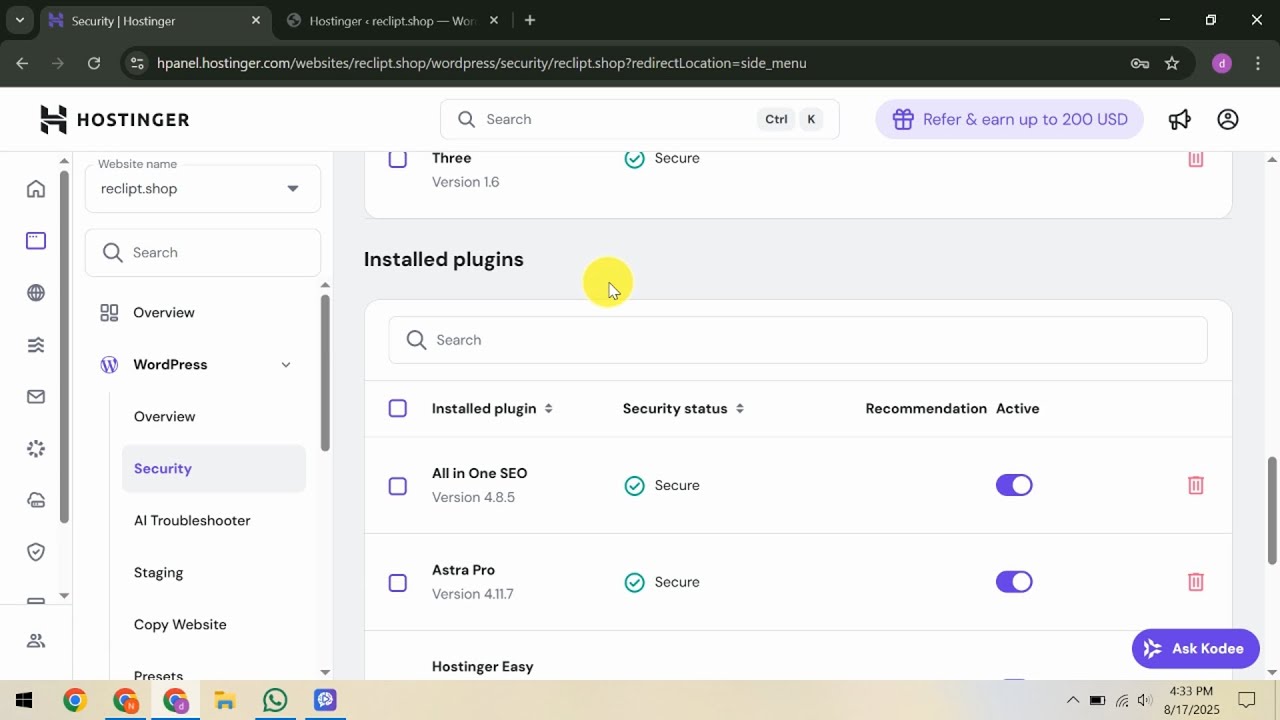The width and height of the screenshot is (1280, 720).
Task: Toggle Astra Pro active switch
Action: [1014, 582]
